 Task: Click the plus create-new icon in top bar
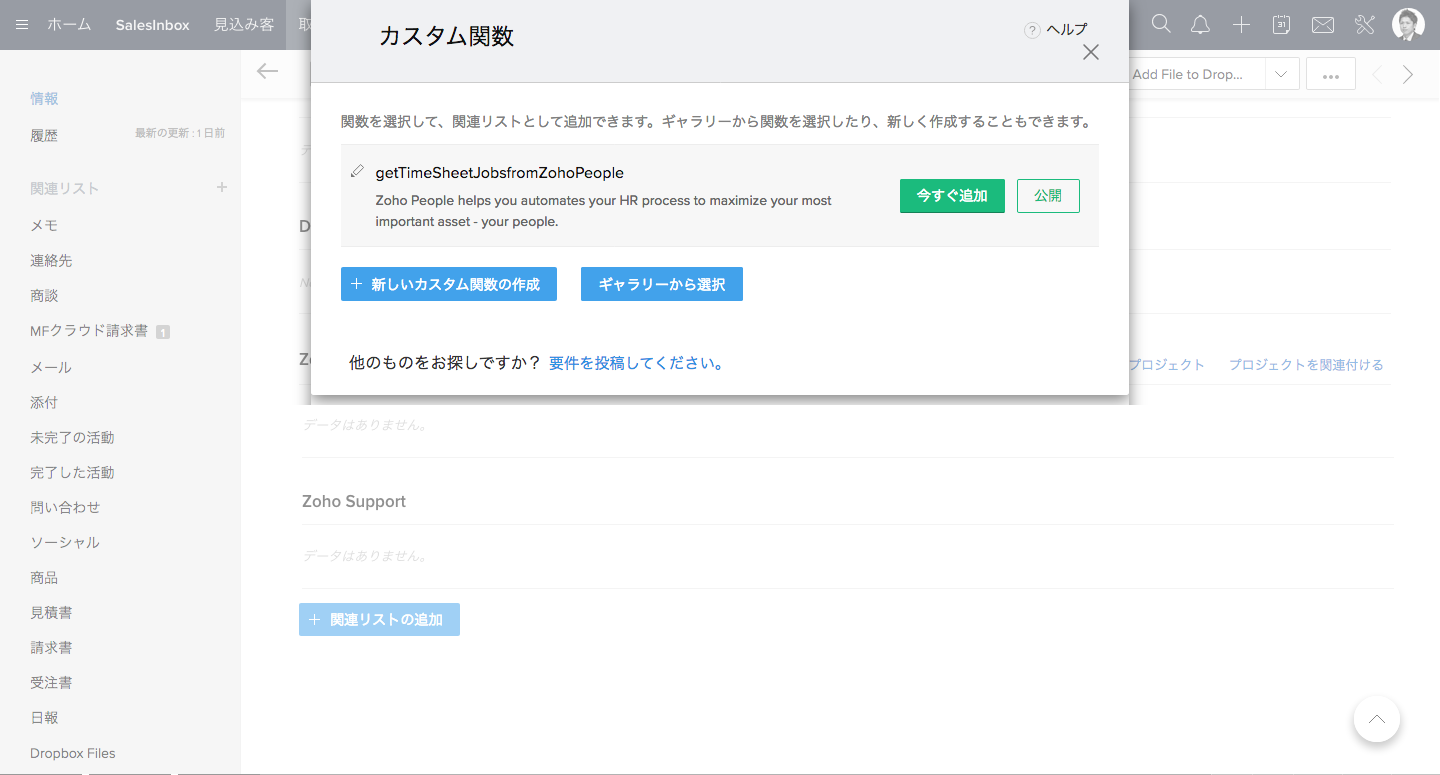pos(1241,25)
